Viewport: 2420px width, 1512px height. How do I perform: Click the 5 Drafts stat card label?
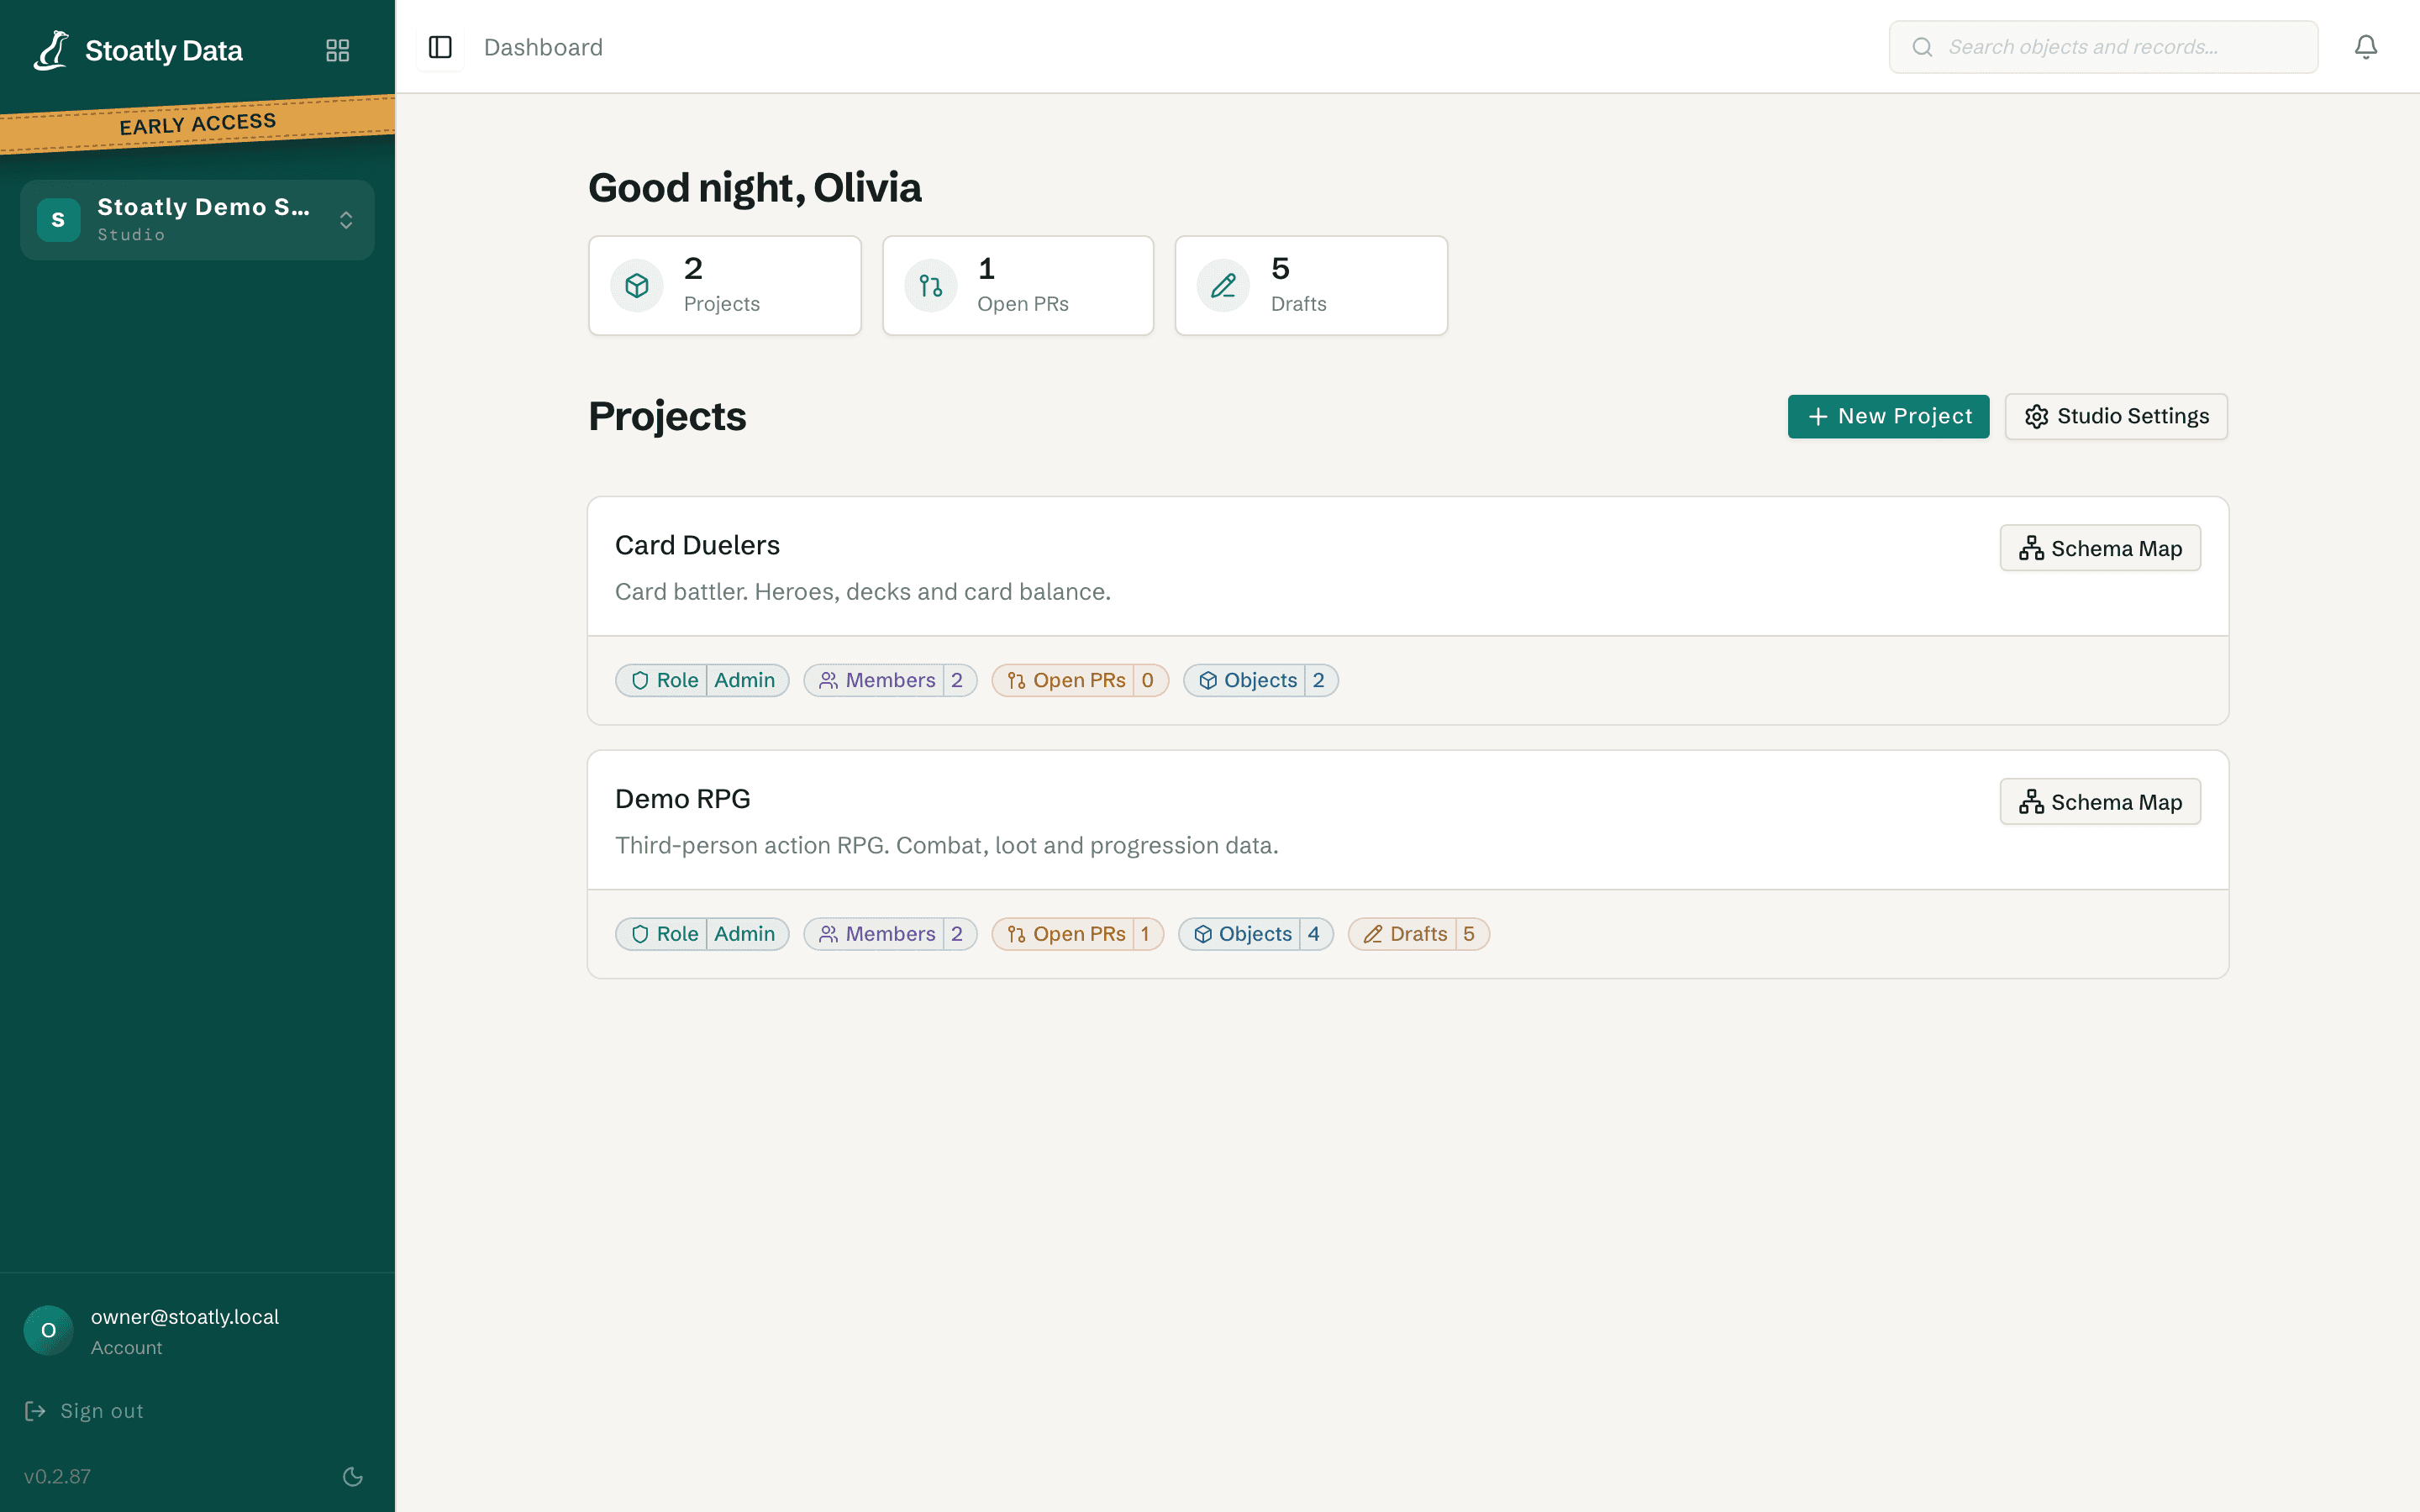[x=1298, y=304]
